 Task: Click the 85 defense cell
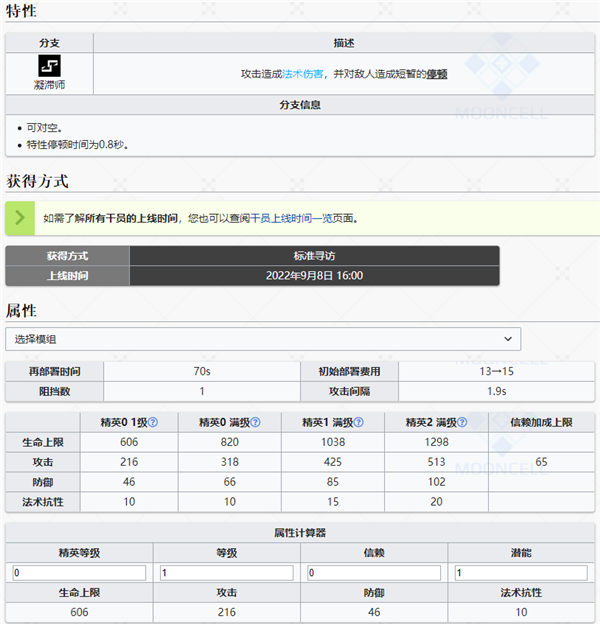point(333,482)
